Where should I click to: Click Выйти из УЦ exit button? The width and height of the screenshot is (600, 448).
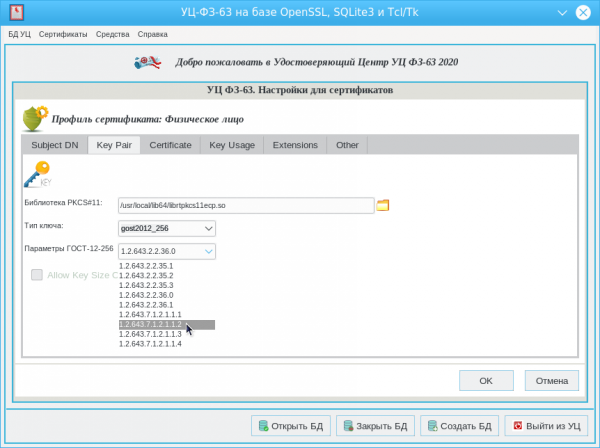click(x=546, y=425)
